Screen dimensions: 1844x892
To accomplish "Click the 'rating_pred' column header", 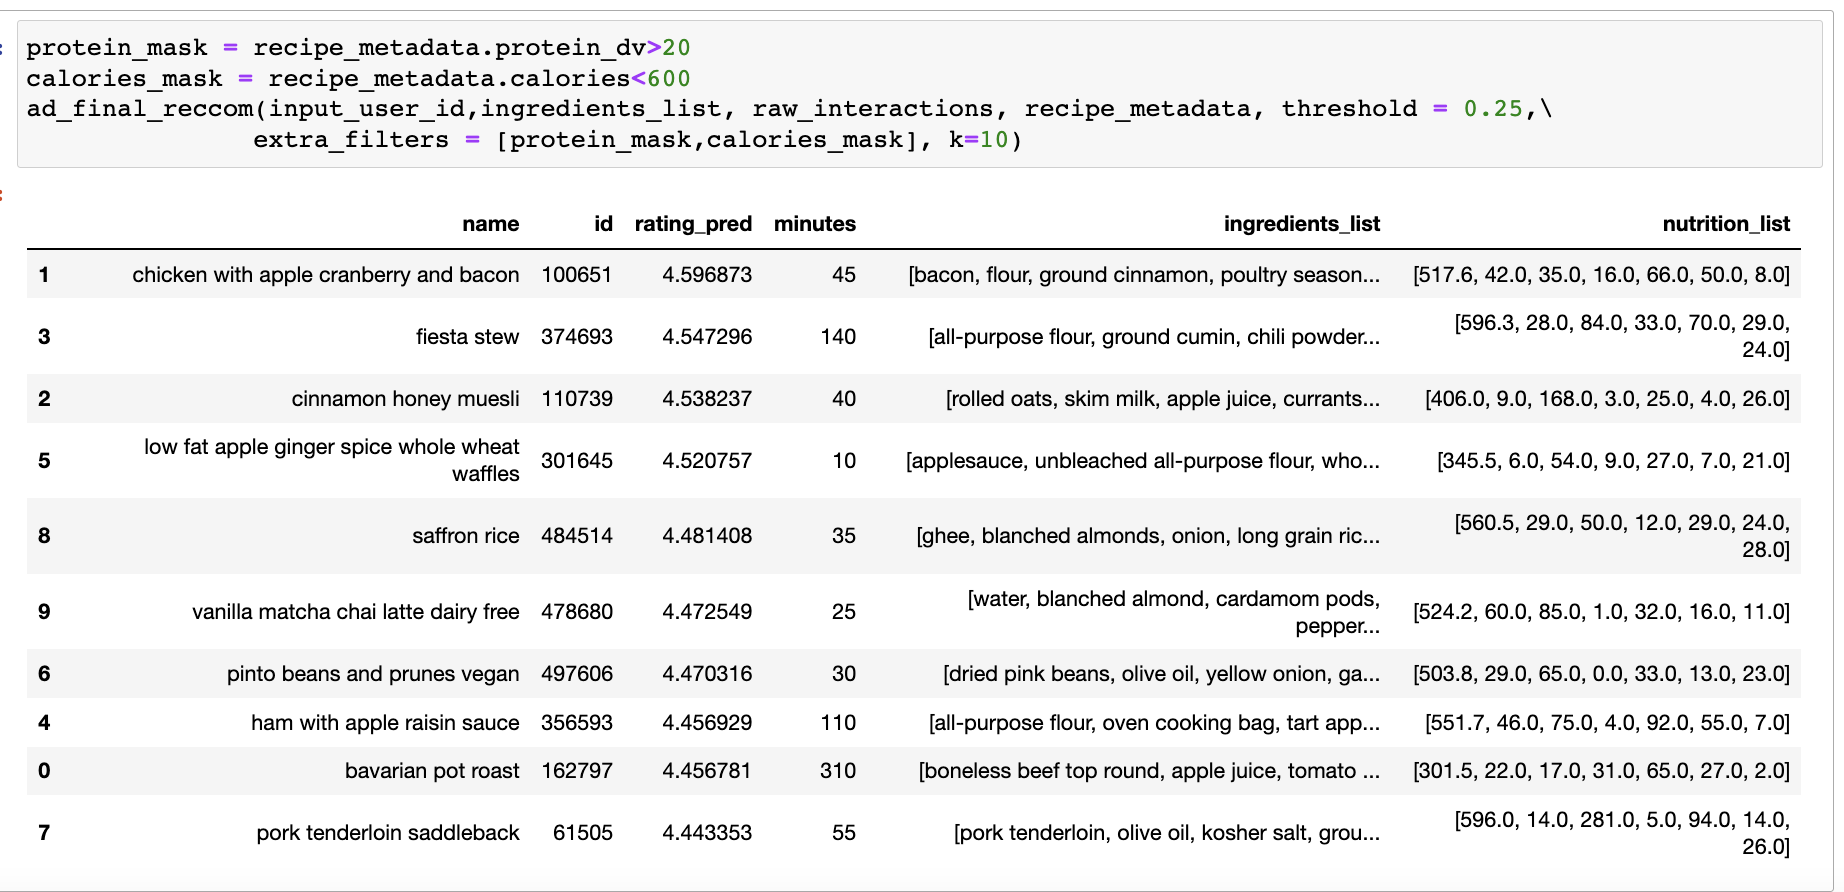I will [x=693, y=224].
